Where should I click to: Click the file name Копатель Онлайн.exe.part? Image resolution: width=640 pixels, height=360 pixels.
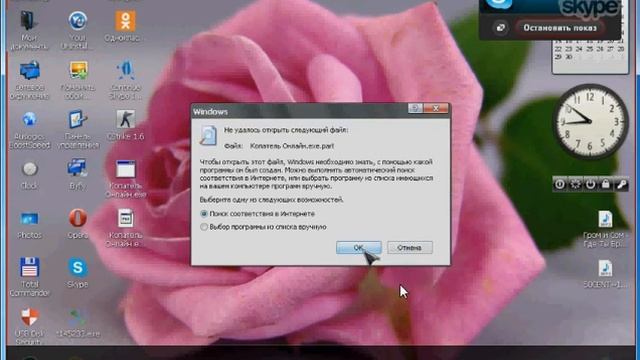pos(292,146)
